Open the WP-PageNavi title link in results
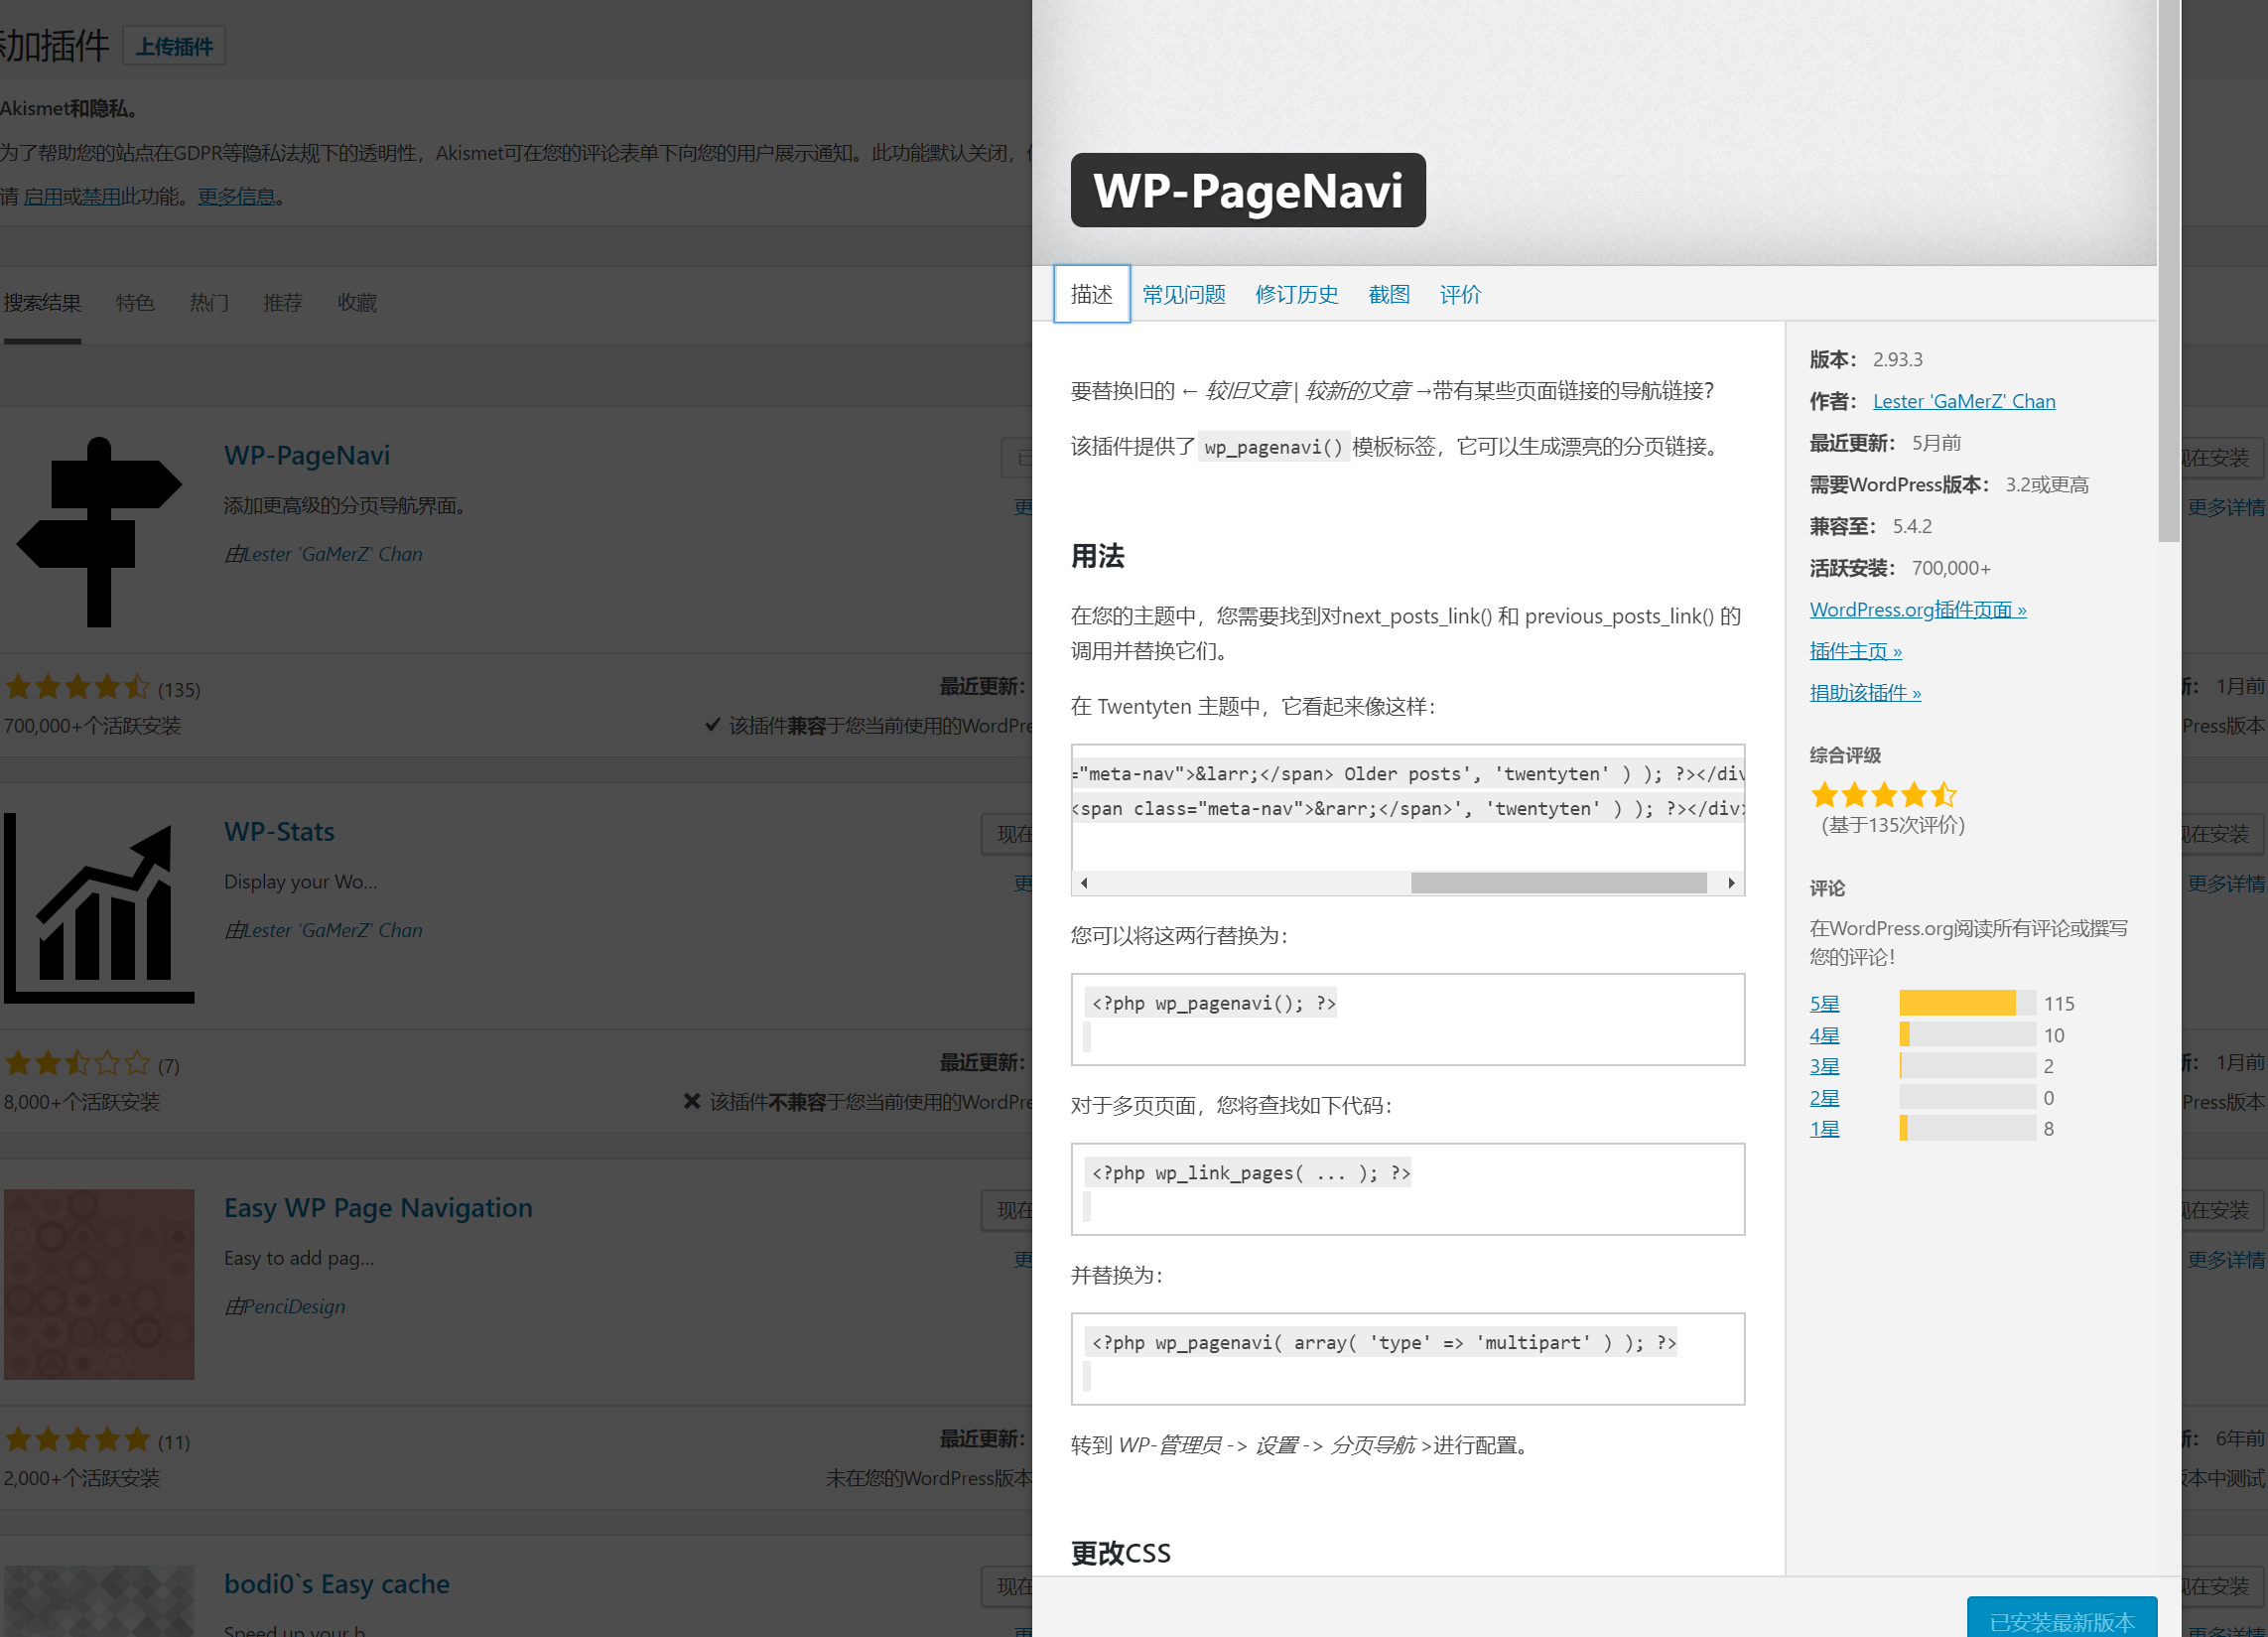Viewport: 2268px width, 1637px height. 307,455
